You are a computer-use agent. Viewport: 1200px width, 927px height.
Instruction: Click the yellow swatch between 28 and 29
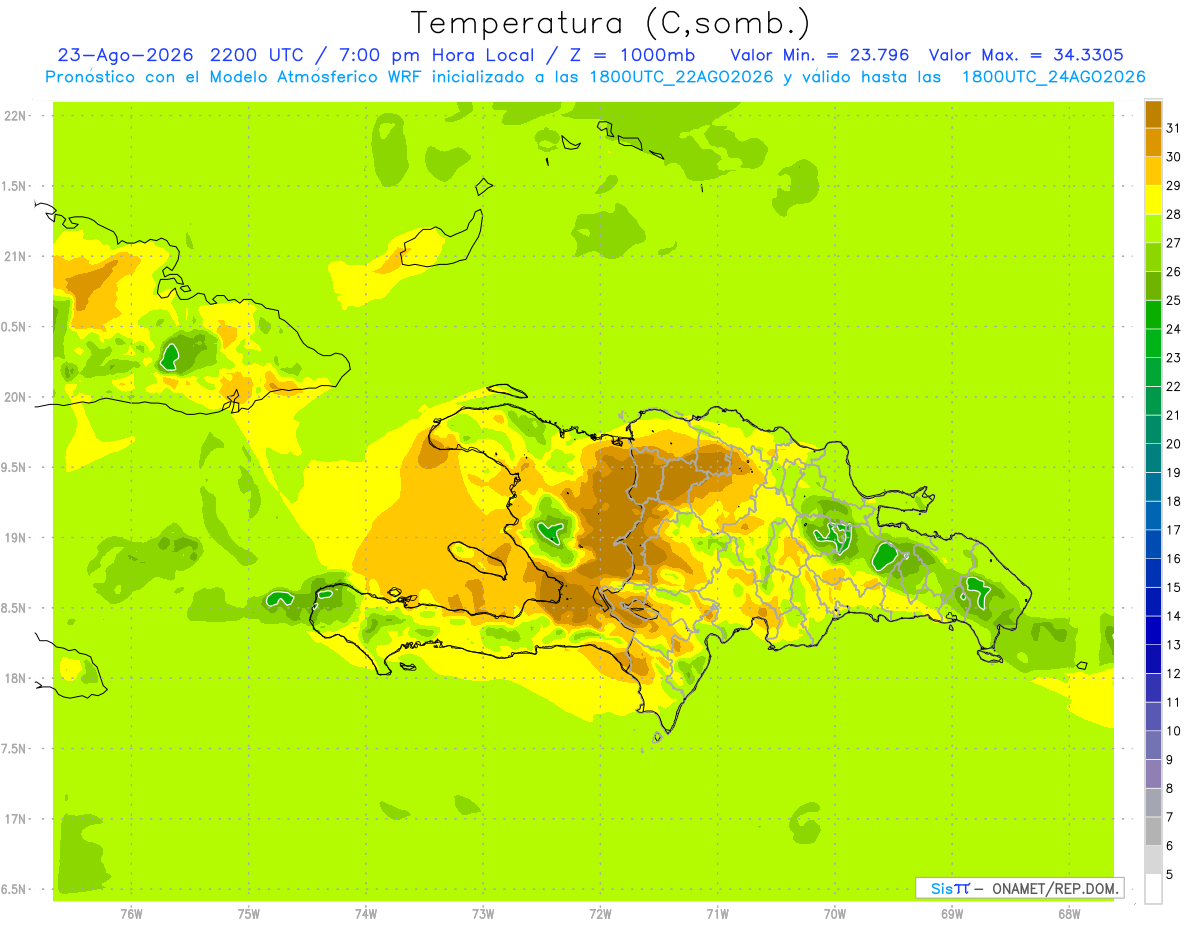click(1153, 200)
